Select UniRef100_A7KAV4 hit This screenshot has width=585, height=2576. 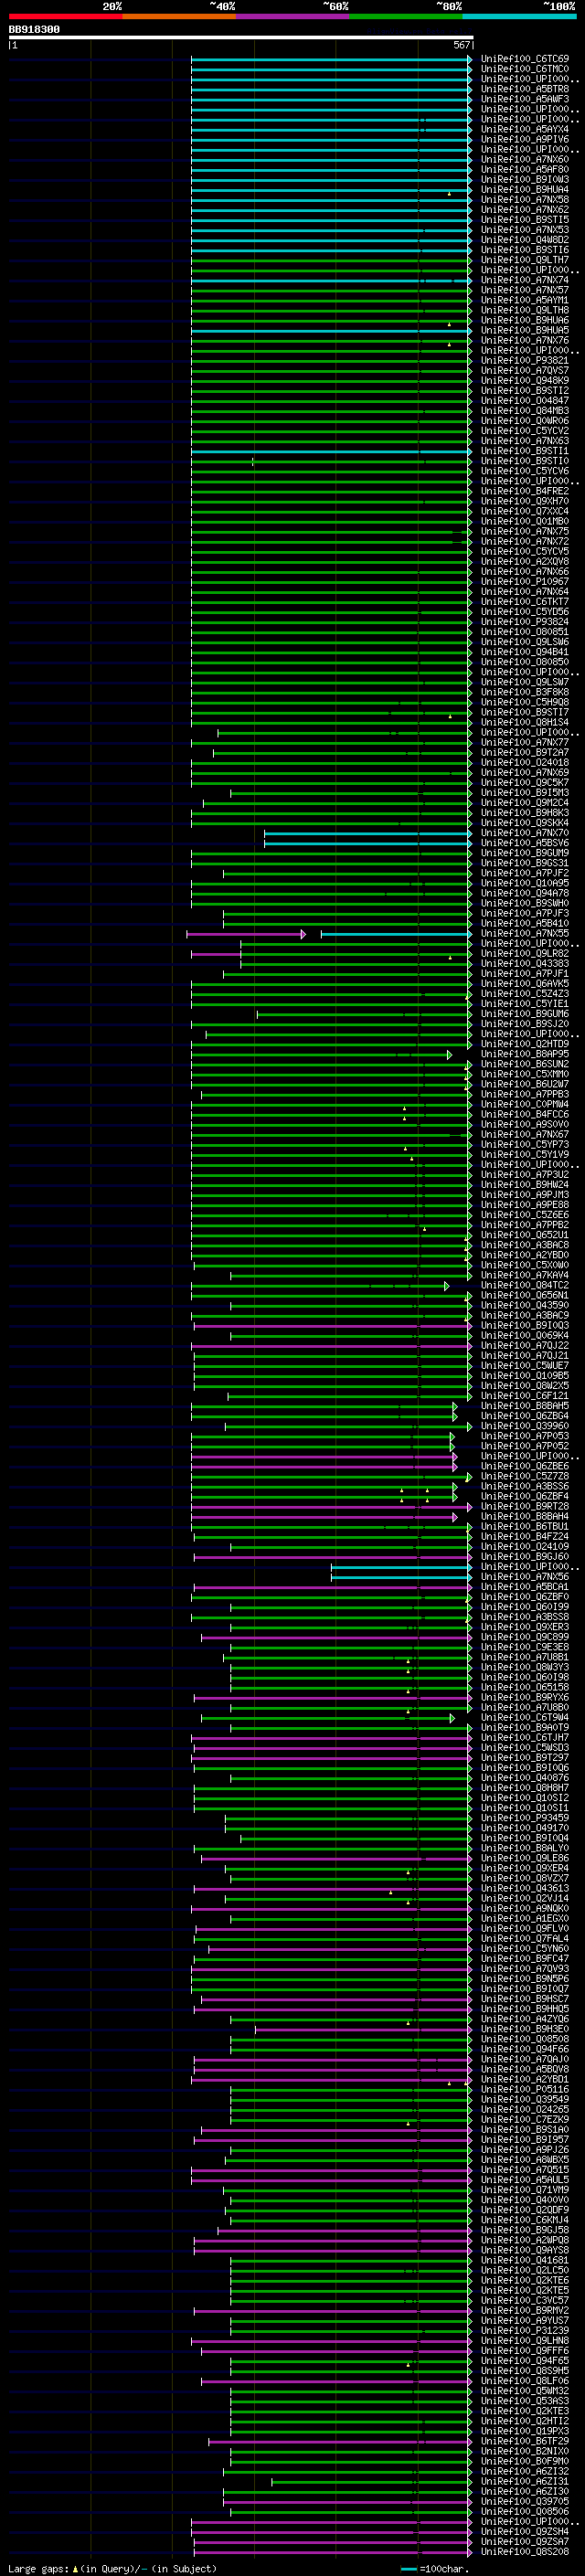(x=525, y=1275)
